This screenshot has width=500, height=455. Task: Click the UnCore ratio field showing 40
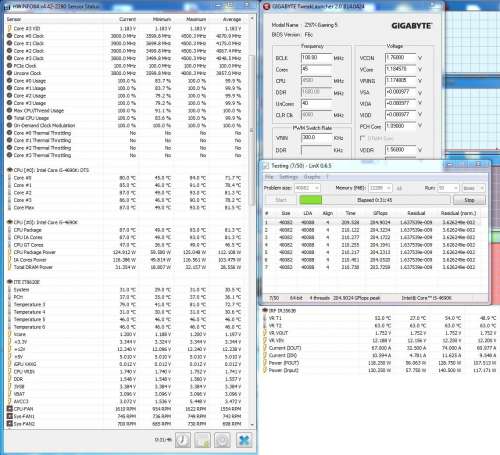point(316,104)
